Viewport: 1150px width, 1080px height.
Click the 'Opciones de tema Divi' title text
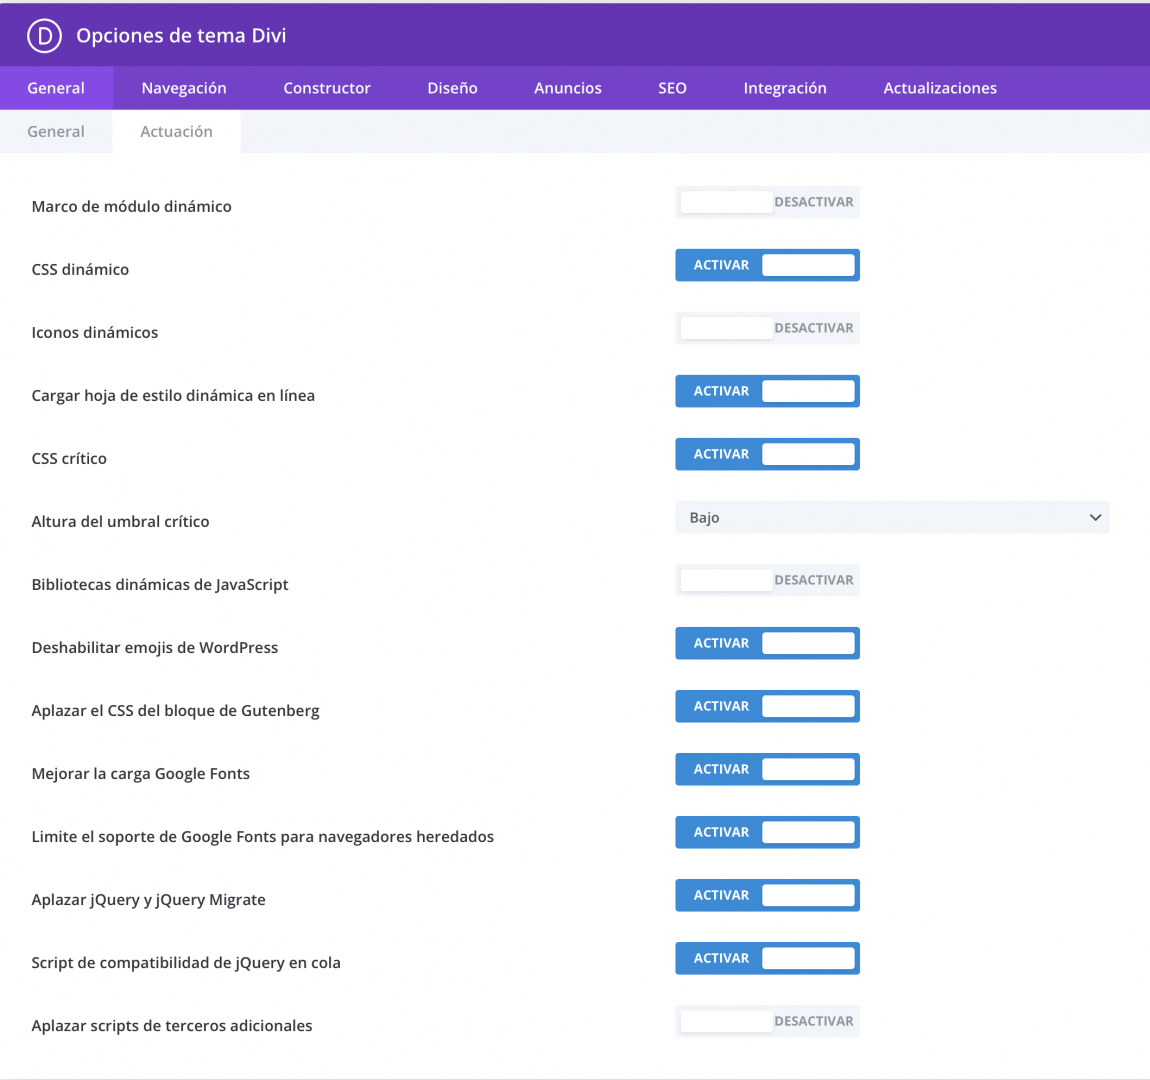pyautogui.click(x=181, y=35)
